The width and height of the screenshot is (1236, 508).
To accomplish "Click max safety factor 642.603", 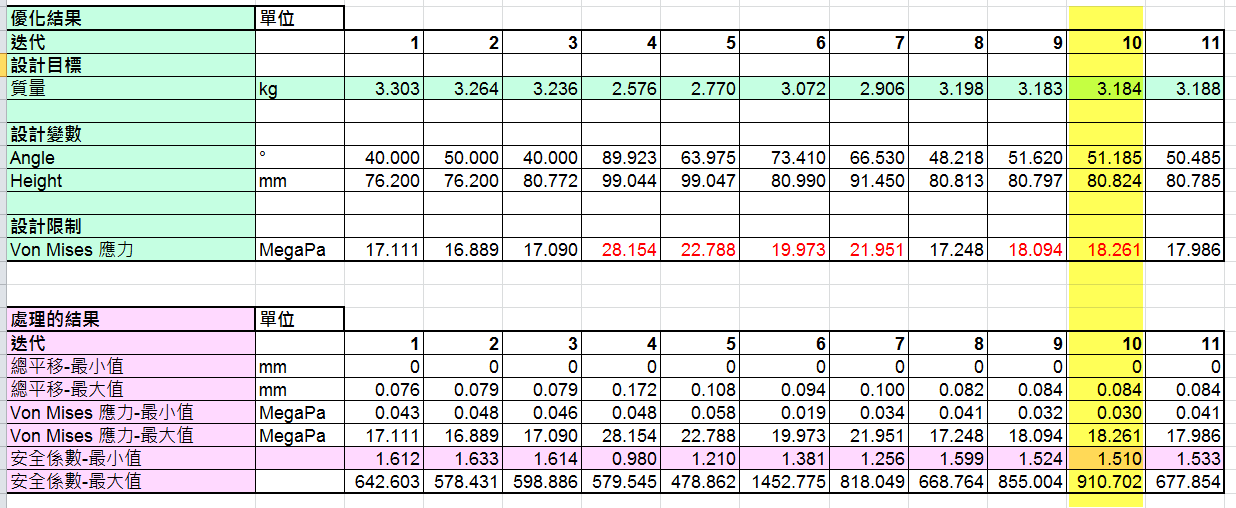I will click(384, 481).
